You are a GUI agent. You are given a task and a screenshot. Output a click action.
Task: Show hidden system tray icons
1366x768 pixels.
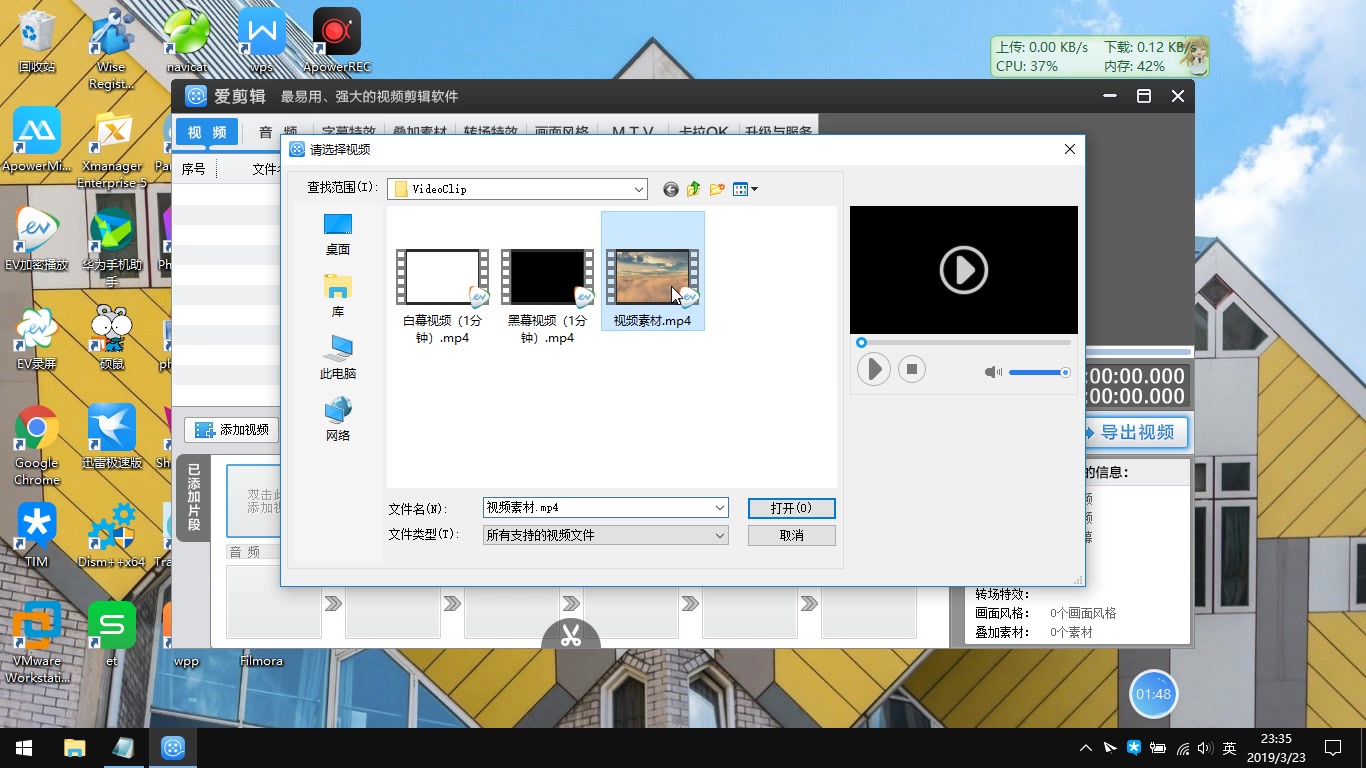pos(1086,748)
